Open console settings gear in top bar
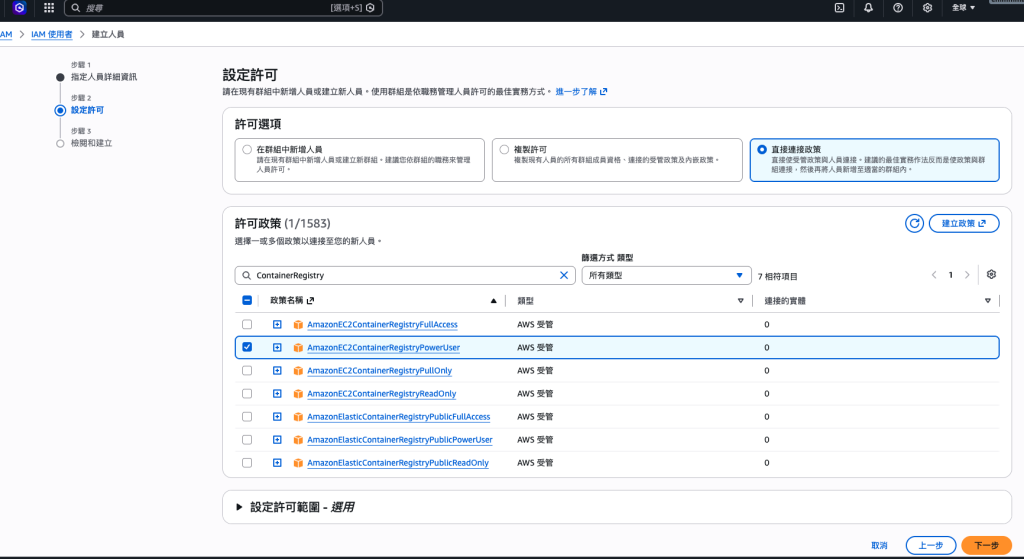 [x=927, y=8]
